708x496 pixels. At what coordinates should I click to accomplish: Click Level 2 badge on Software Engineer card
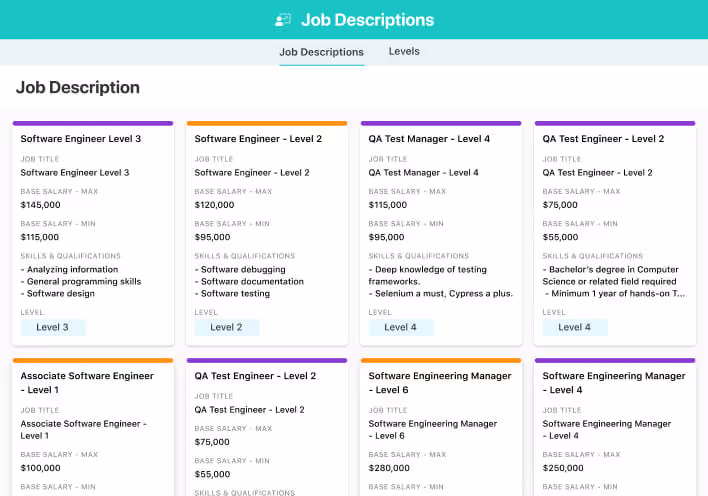point(226,327)
